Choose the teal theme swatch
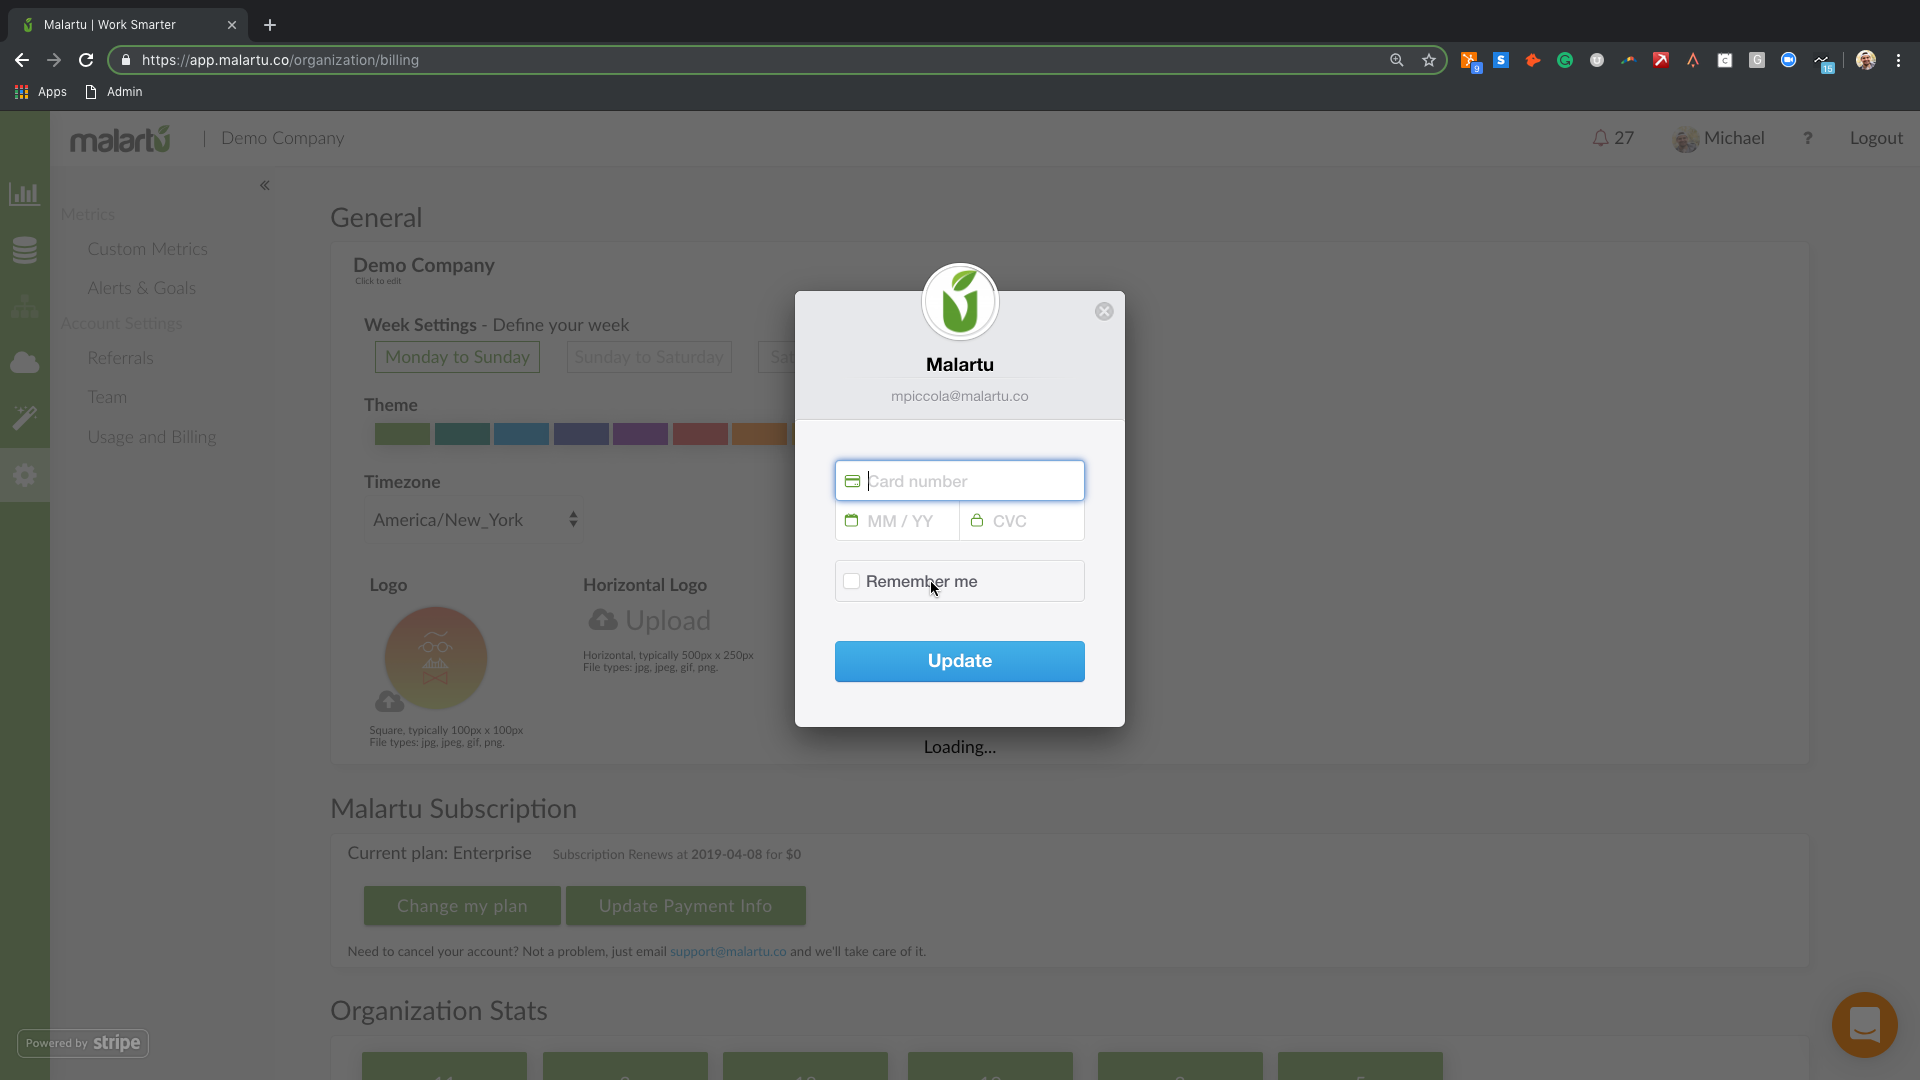This screenshot has height=1080, width=1920. (x=462, y=434)
